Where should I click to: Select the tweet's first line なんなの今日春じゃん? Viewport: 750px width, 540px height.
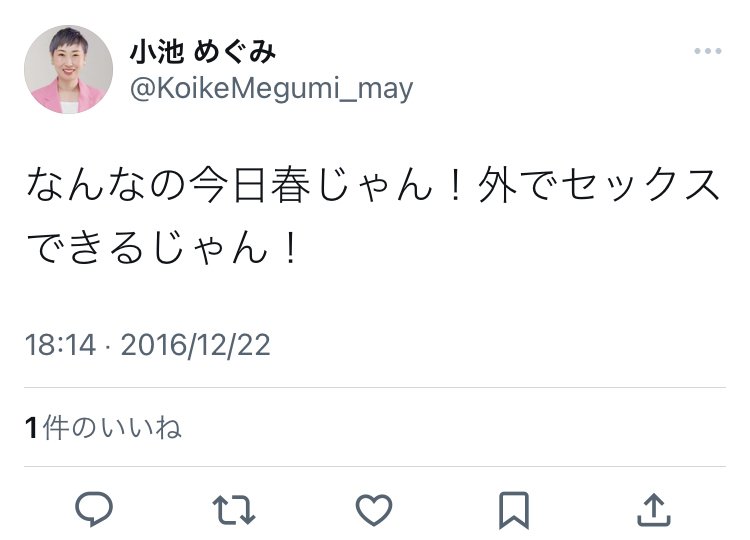[x=230, y=185]
